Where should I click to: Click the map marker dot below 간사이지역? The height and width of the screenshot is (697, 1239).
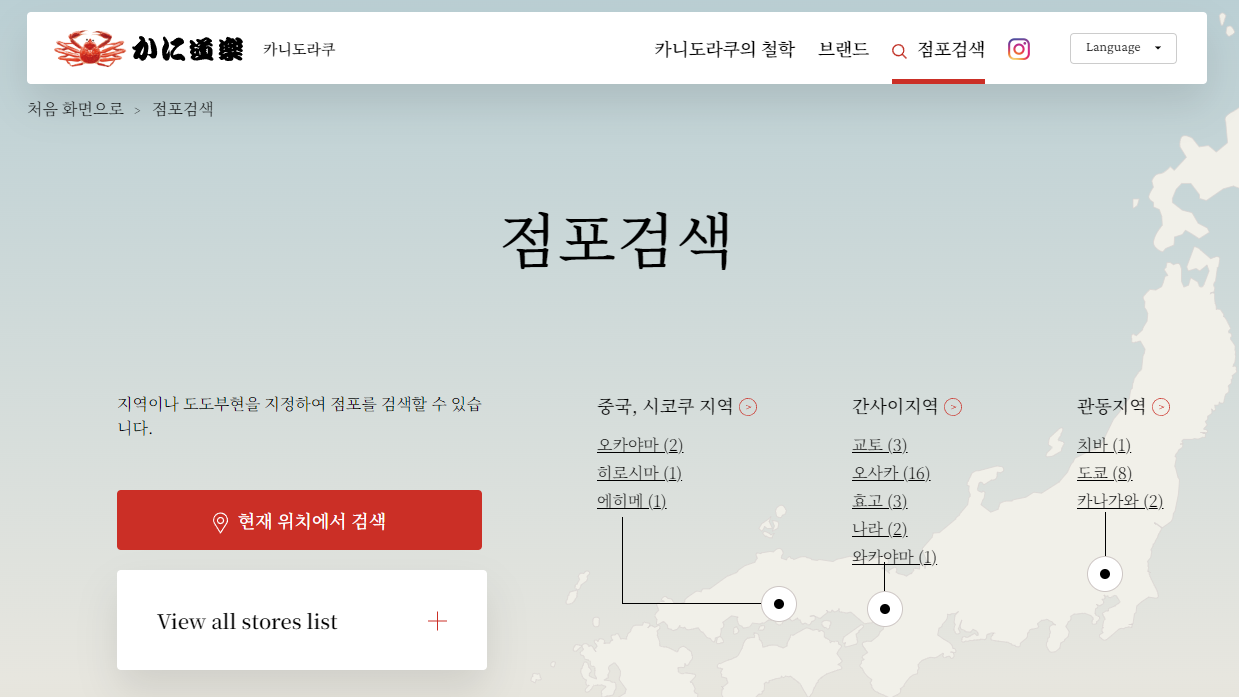coord(884,607)
